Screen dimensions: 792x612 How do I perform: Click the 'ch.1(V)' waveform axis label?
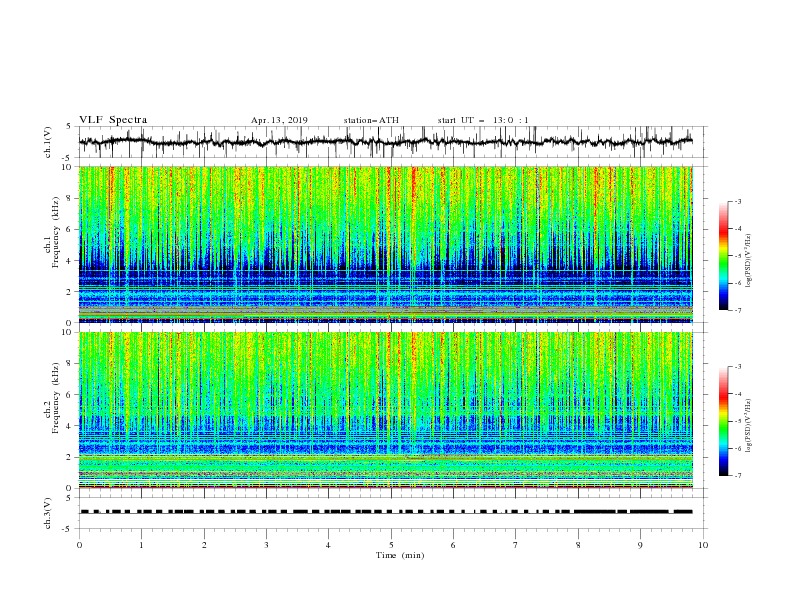coord(48,142)
